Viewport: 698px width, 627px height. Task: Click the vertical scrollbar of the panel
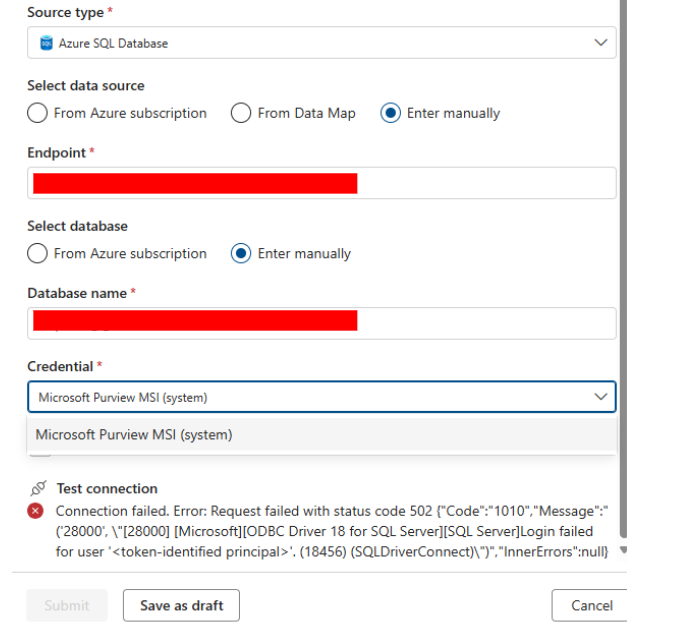pyautogui.click(x=623, y=267)
